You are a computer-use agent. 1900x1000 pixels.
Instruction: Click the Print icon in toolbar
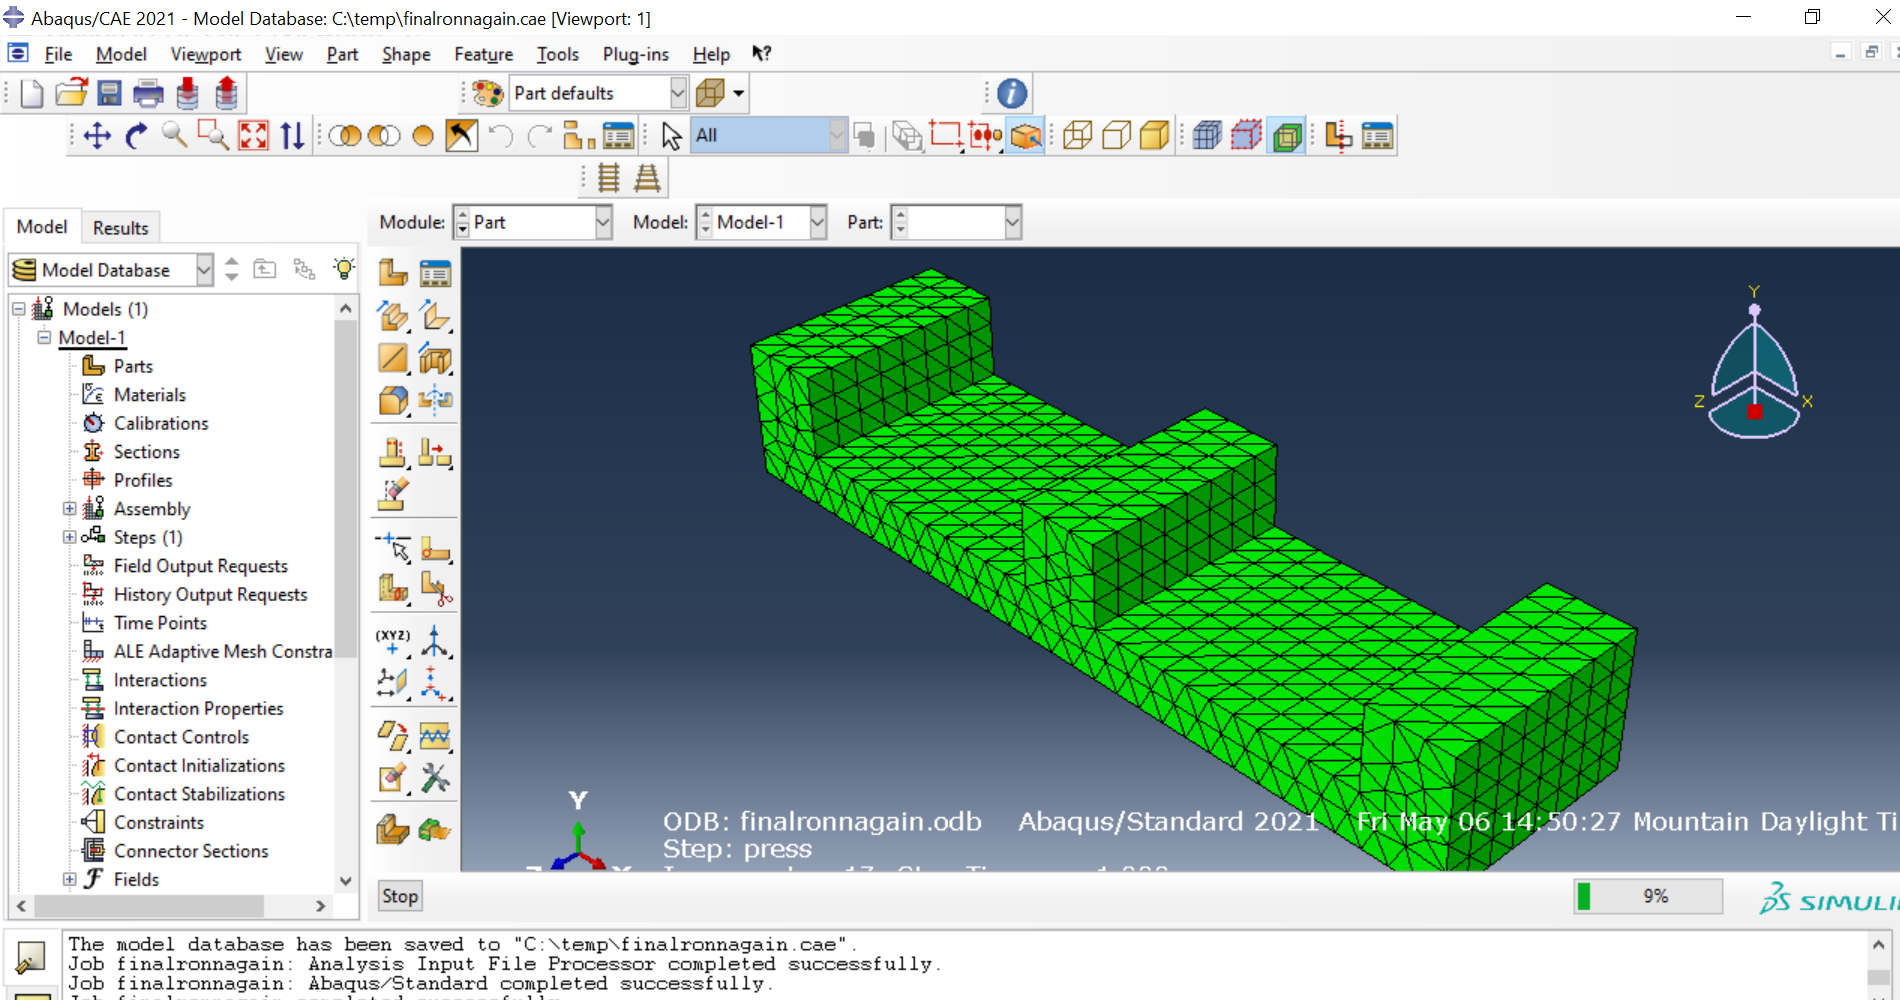(148, 94)
